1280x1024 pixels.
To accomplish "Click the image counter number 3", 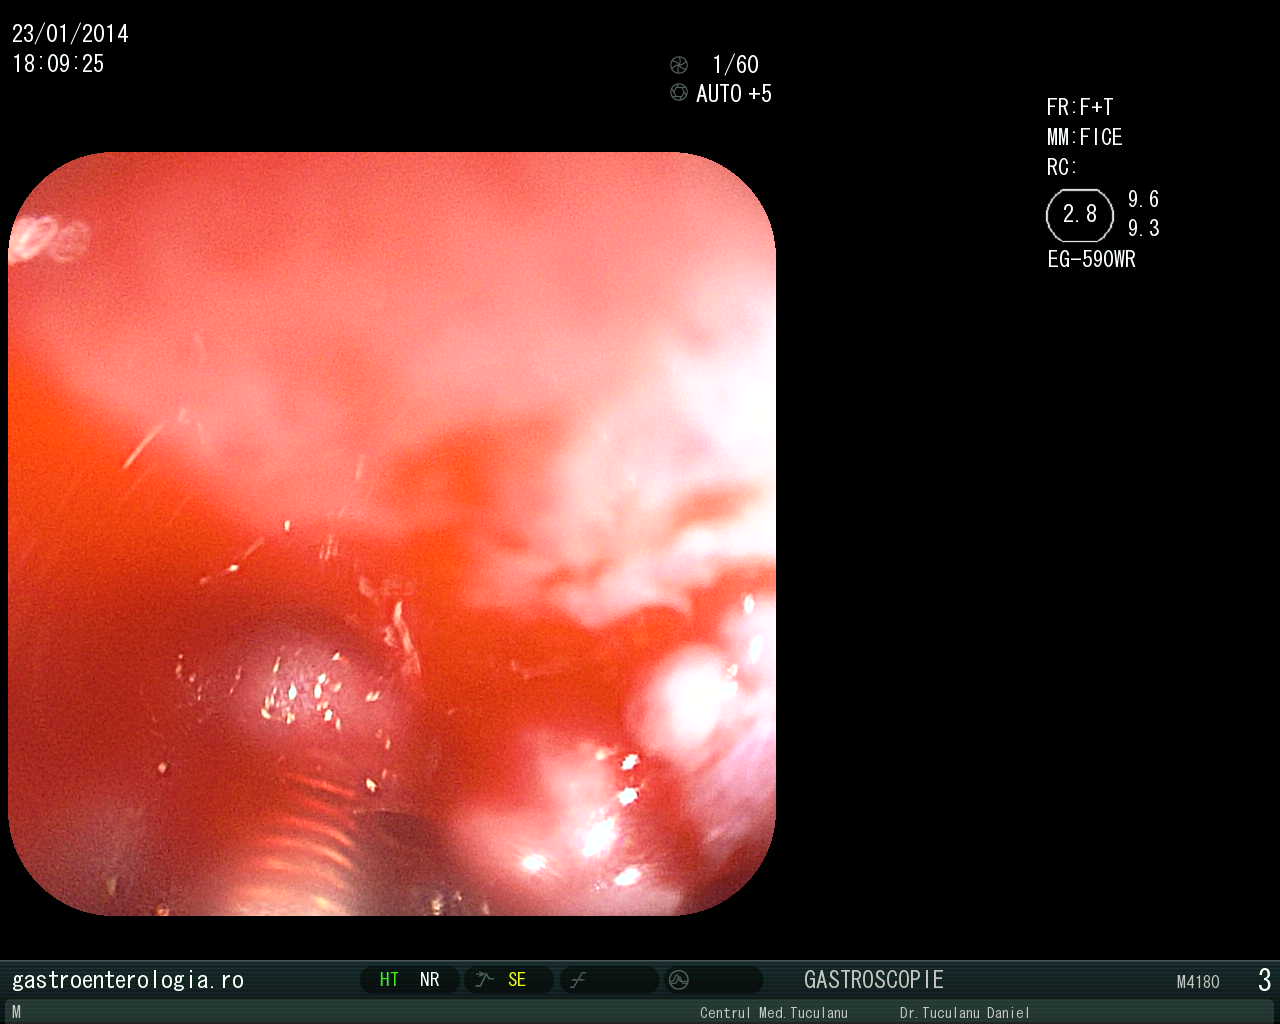I will click(x=1265, y=980).
